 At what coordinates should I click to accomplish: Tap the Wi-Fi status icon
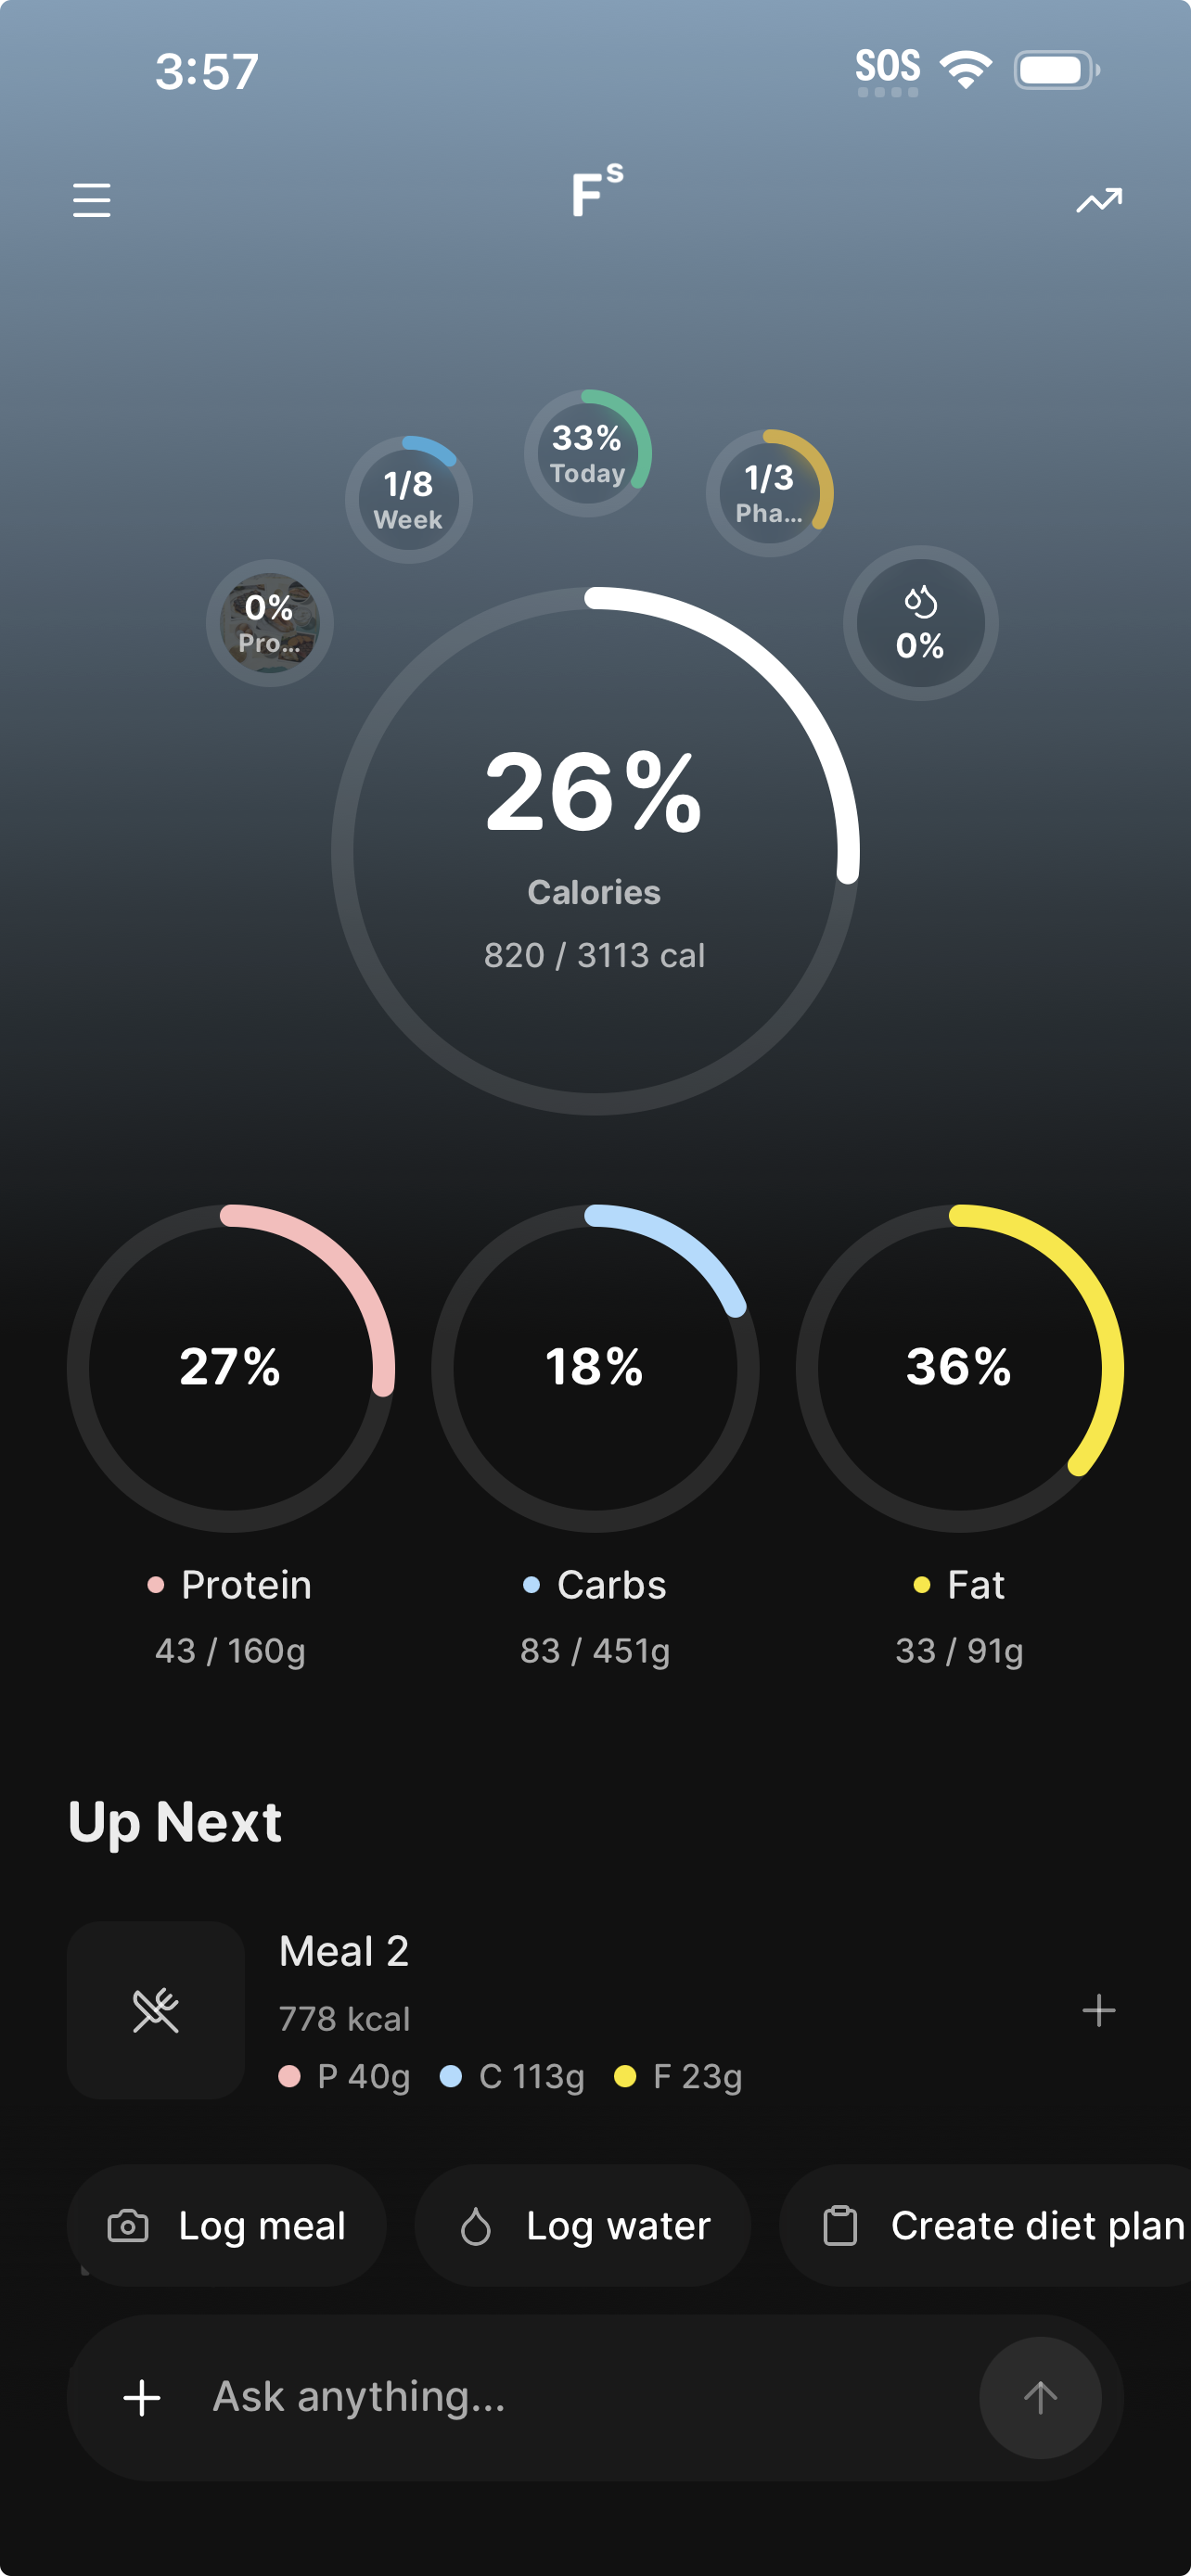[x=965, y=70]
